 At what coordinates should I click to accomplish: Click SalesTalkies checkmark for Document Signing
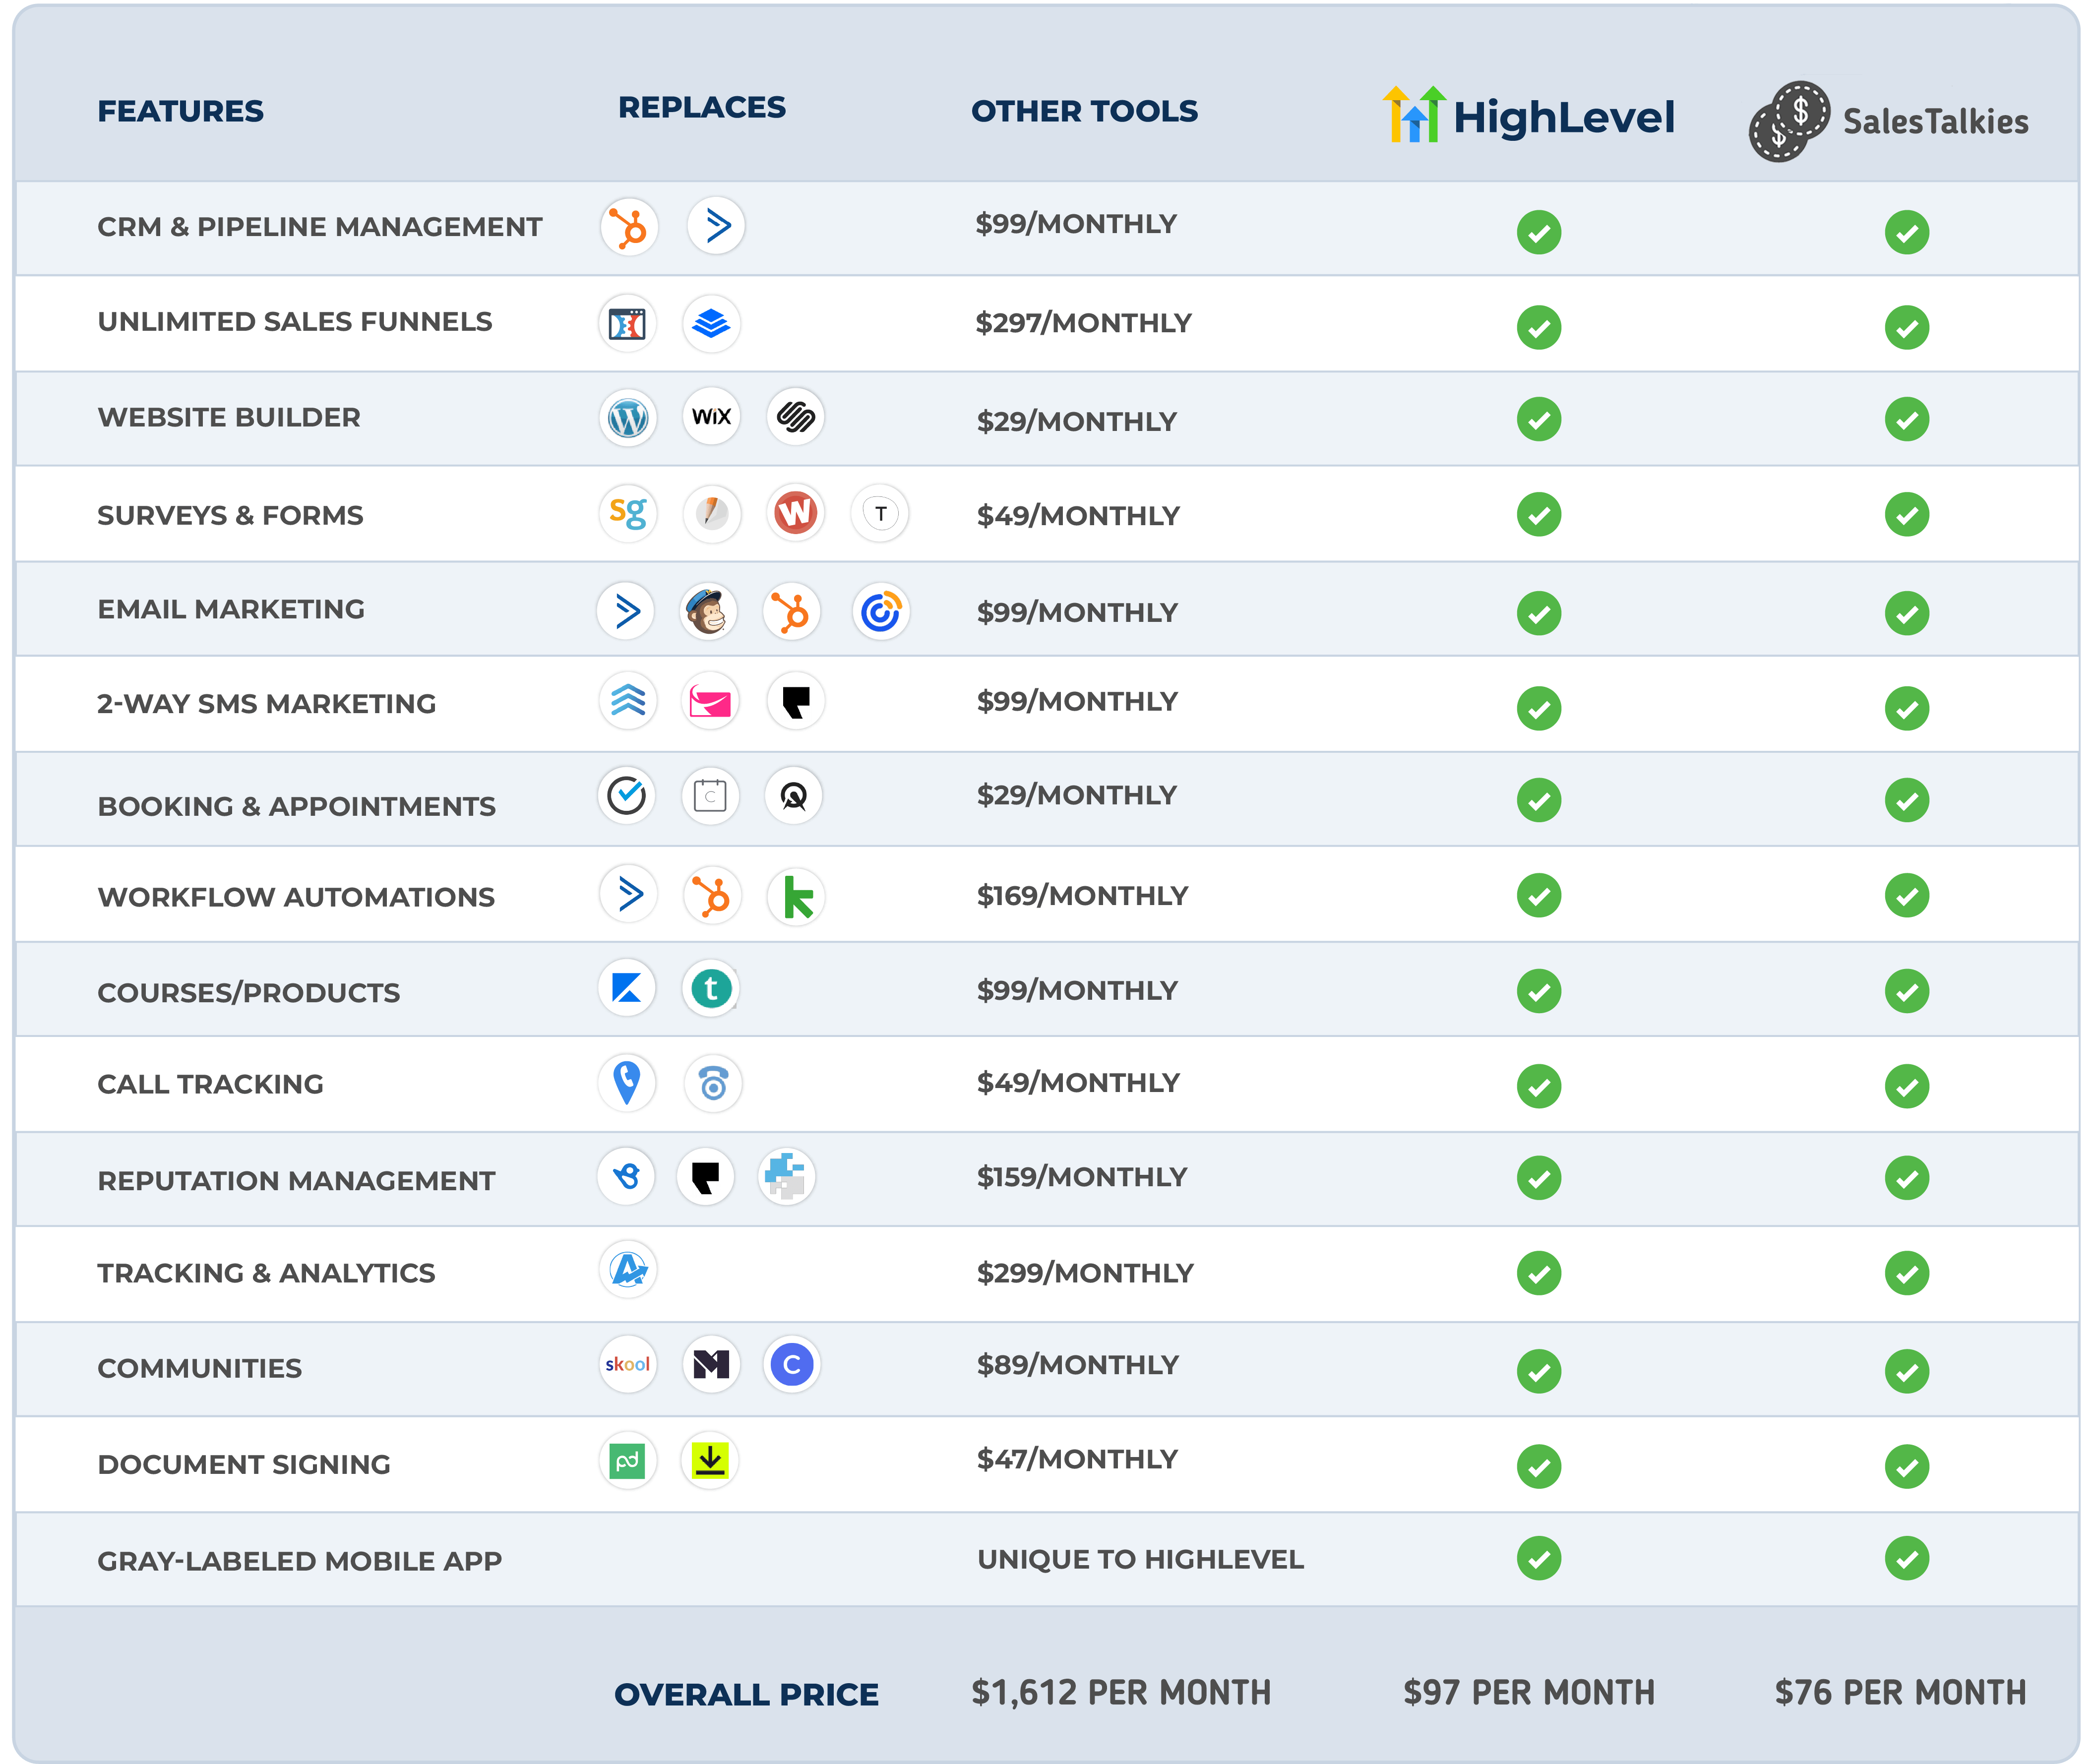[1907, 1467]
